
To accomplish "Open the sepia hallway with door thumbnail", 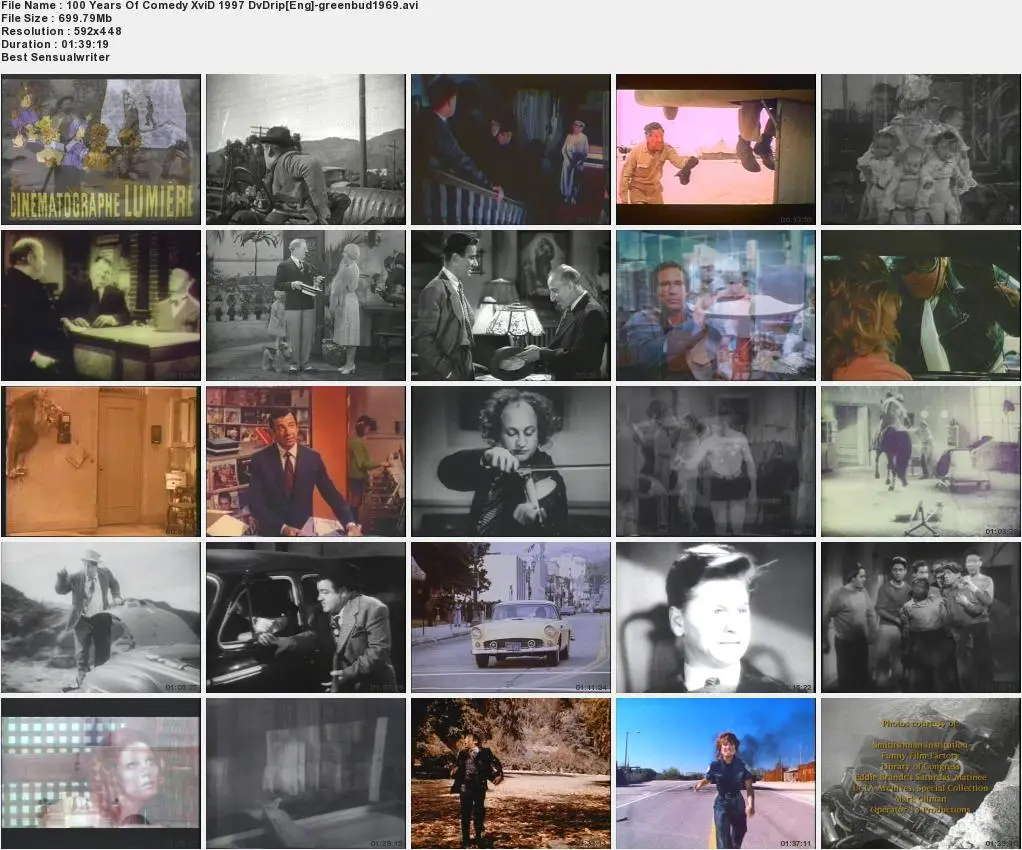I will 101,462.
